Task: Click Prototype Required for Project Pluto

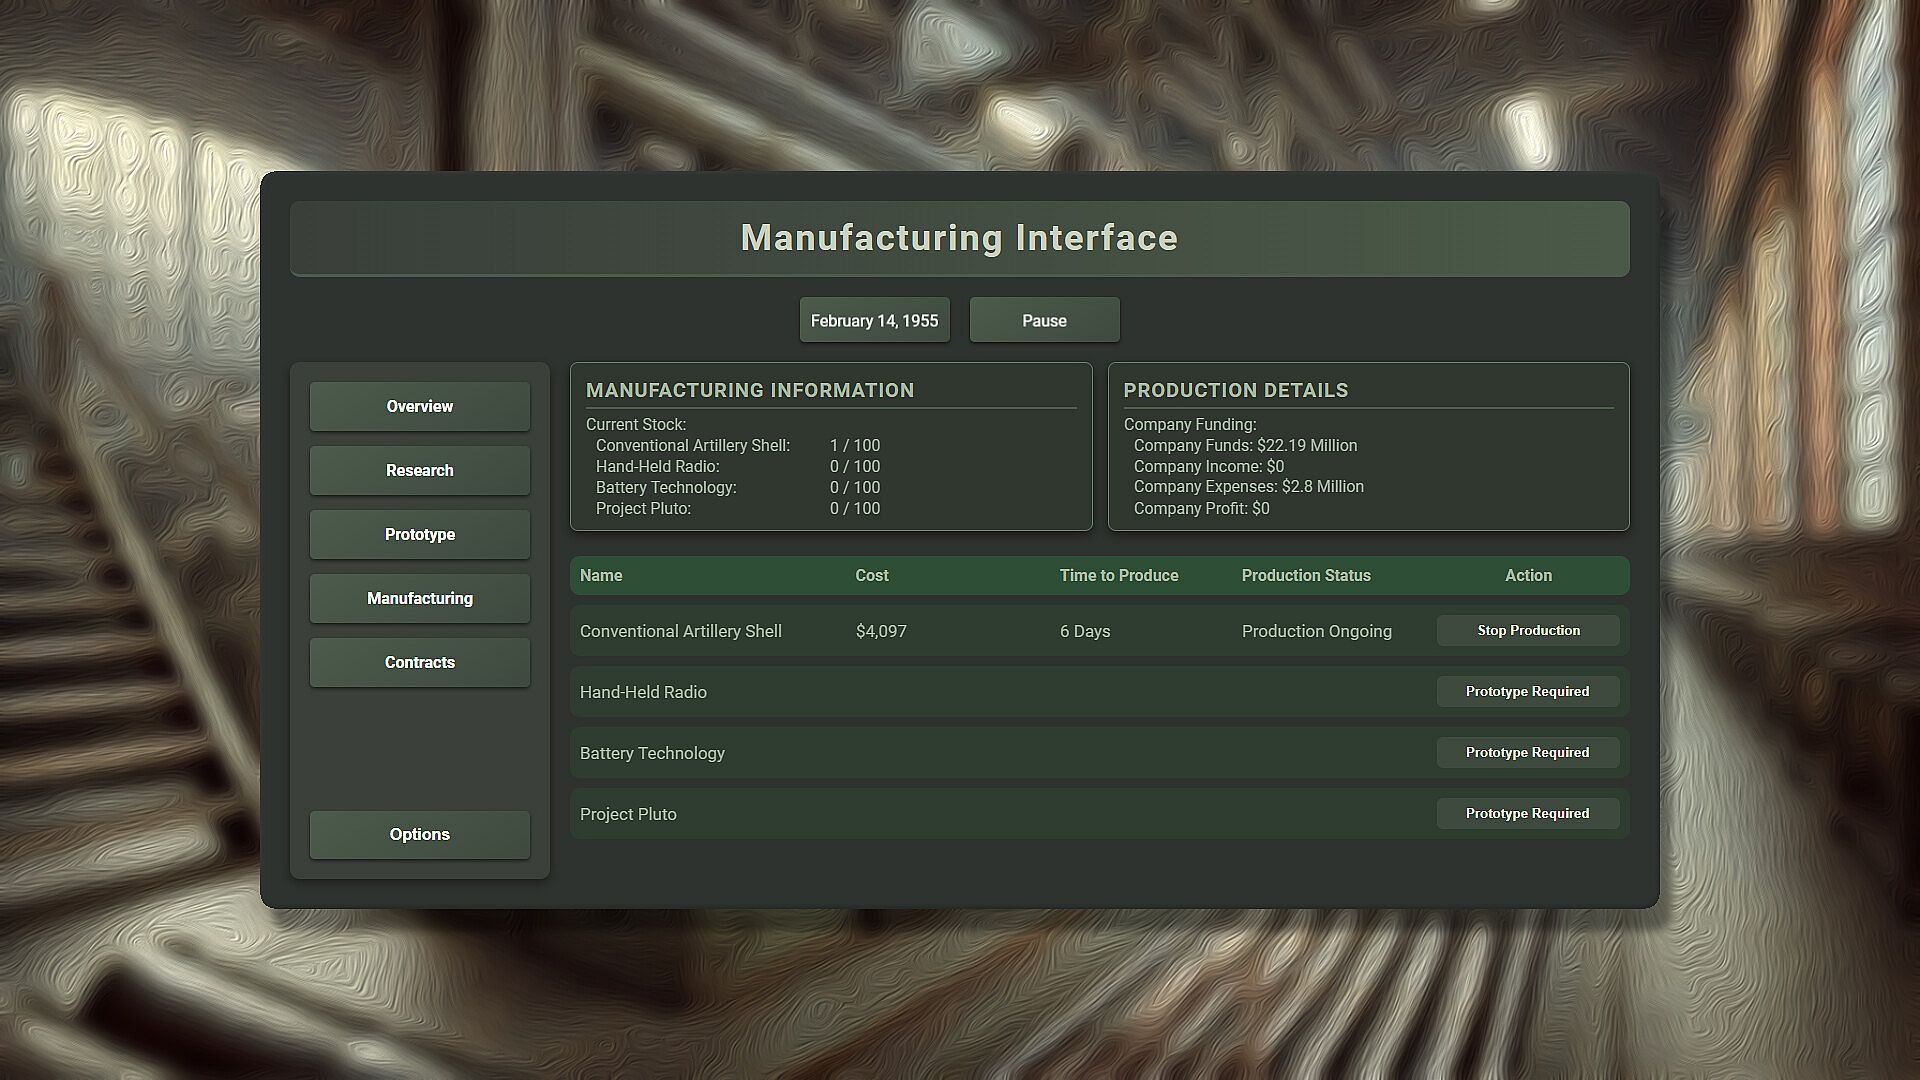Action: 1528,813
